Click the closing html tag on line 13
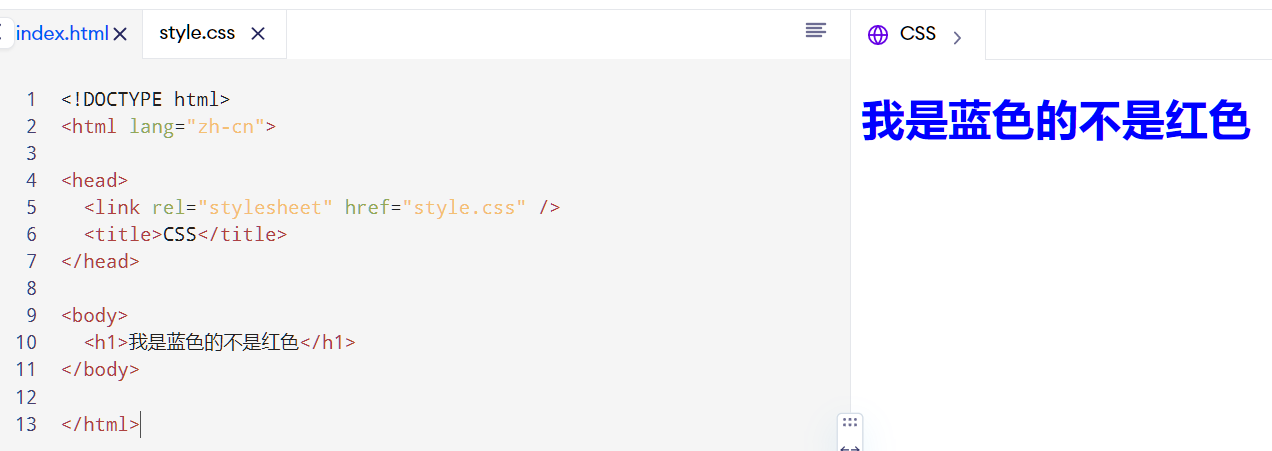Screen dimensions: 1272x451 pyautogui.click(x=100, y=424)
